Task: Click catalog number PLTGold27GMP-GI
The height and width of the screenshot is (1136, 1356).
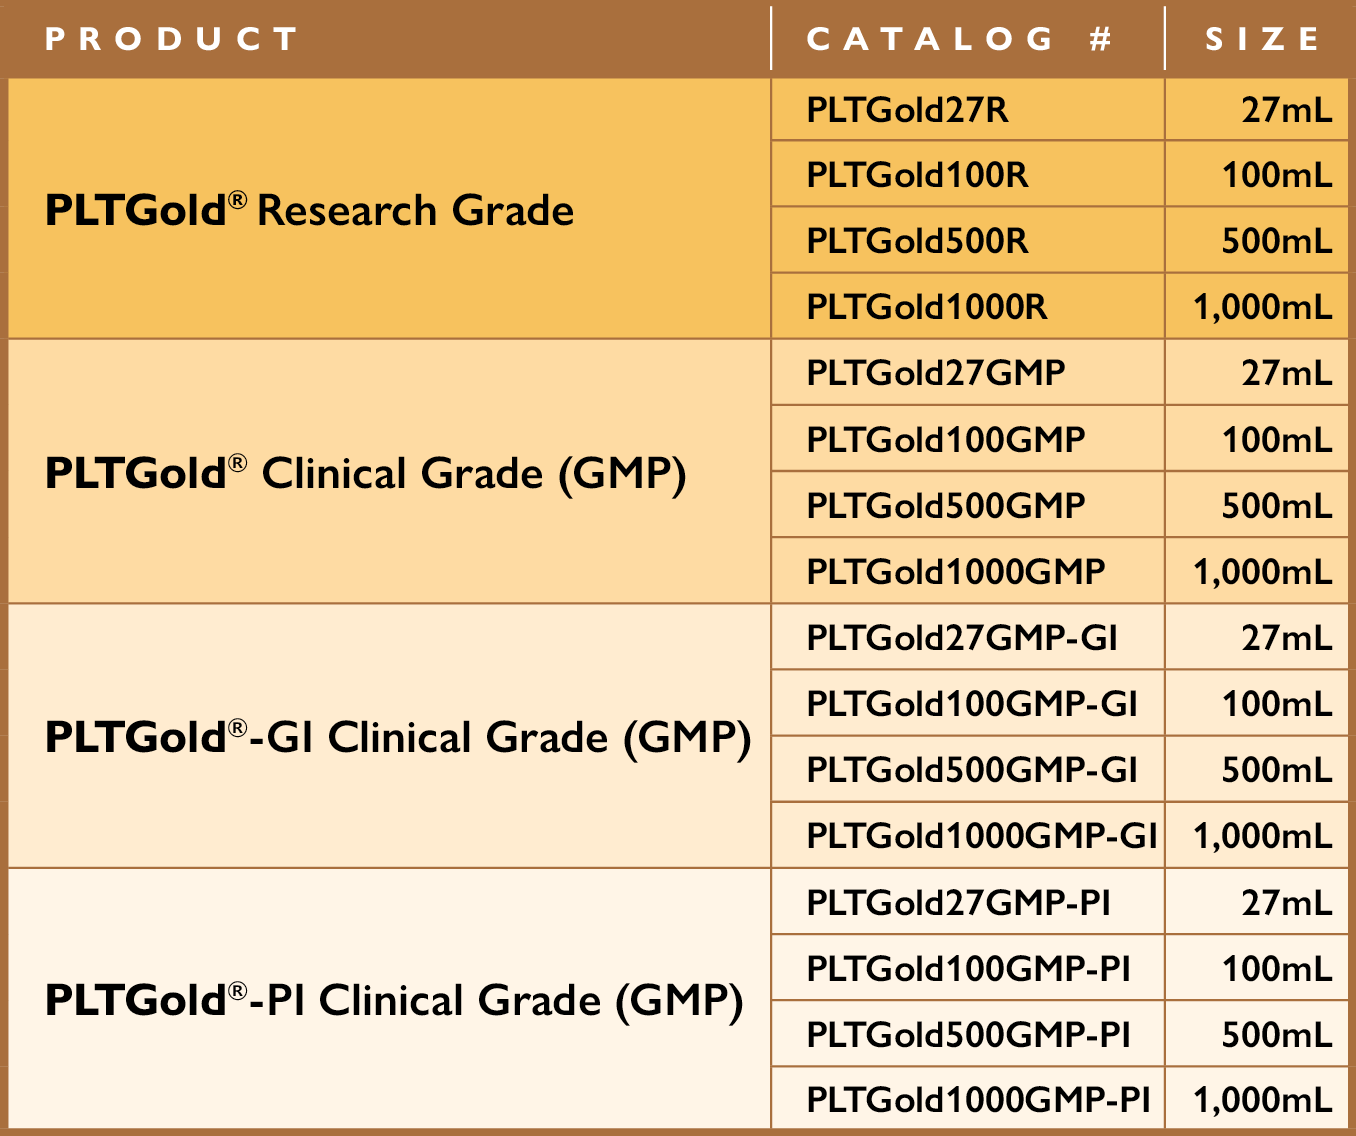Action: [x=962, y=637]
